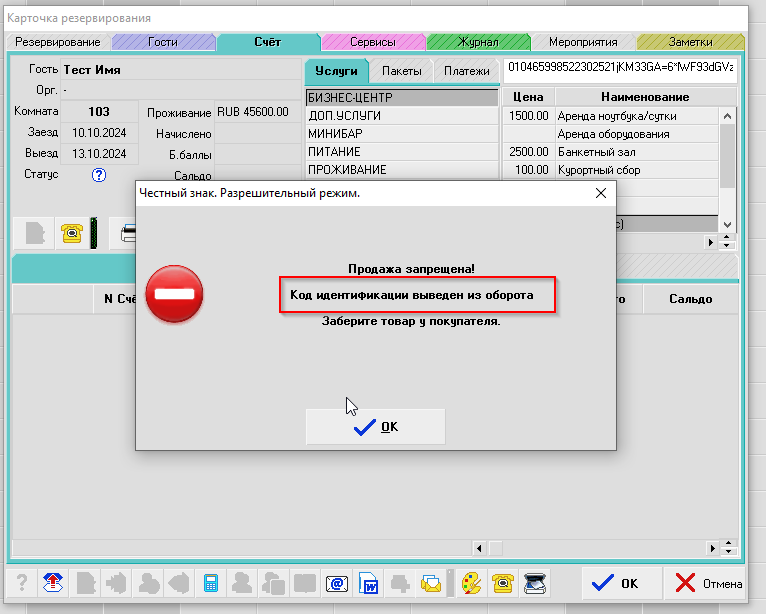Screen dimensions: 766x614
Task: Click the envelopes mail icon in bottom toolbar
Action: pyautogui.click(x=430, y=583)
